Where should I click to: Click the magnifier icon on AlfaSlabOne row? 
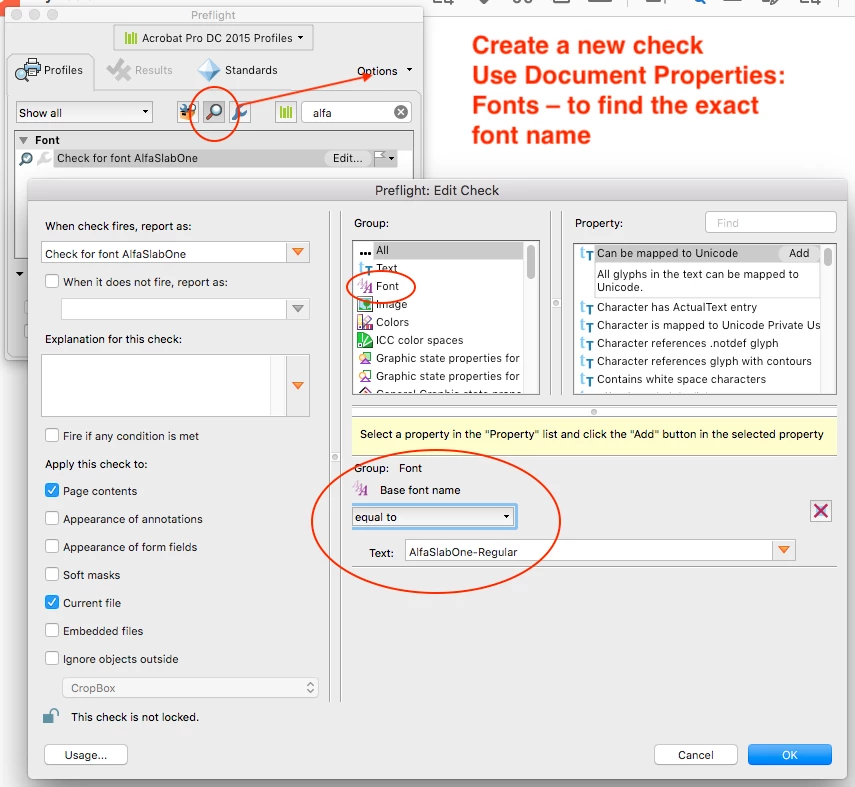tap(26, 159)
